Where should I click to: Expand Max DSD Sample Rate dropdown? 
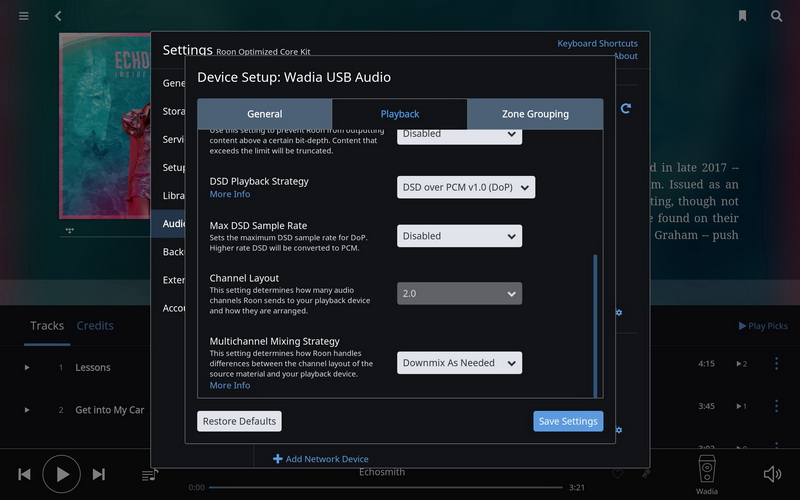(459, 236)
